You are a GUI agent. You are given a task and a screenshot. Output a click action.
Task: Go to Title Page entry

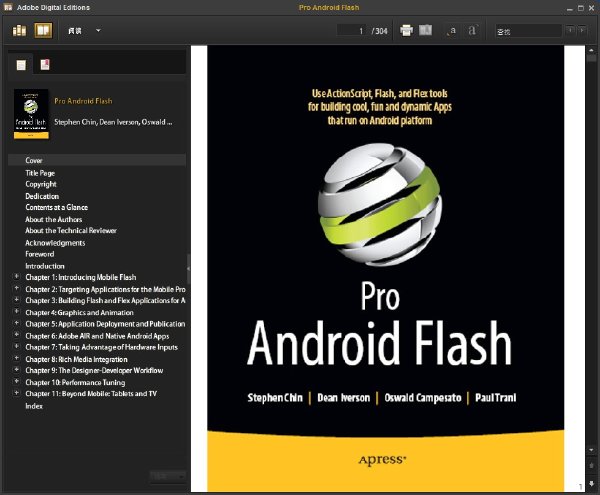click(x=40, y=173)
